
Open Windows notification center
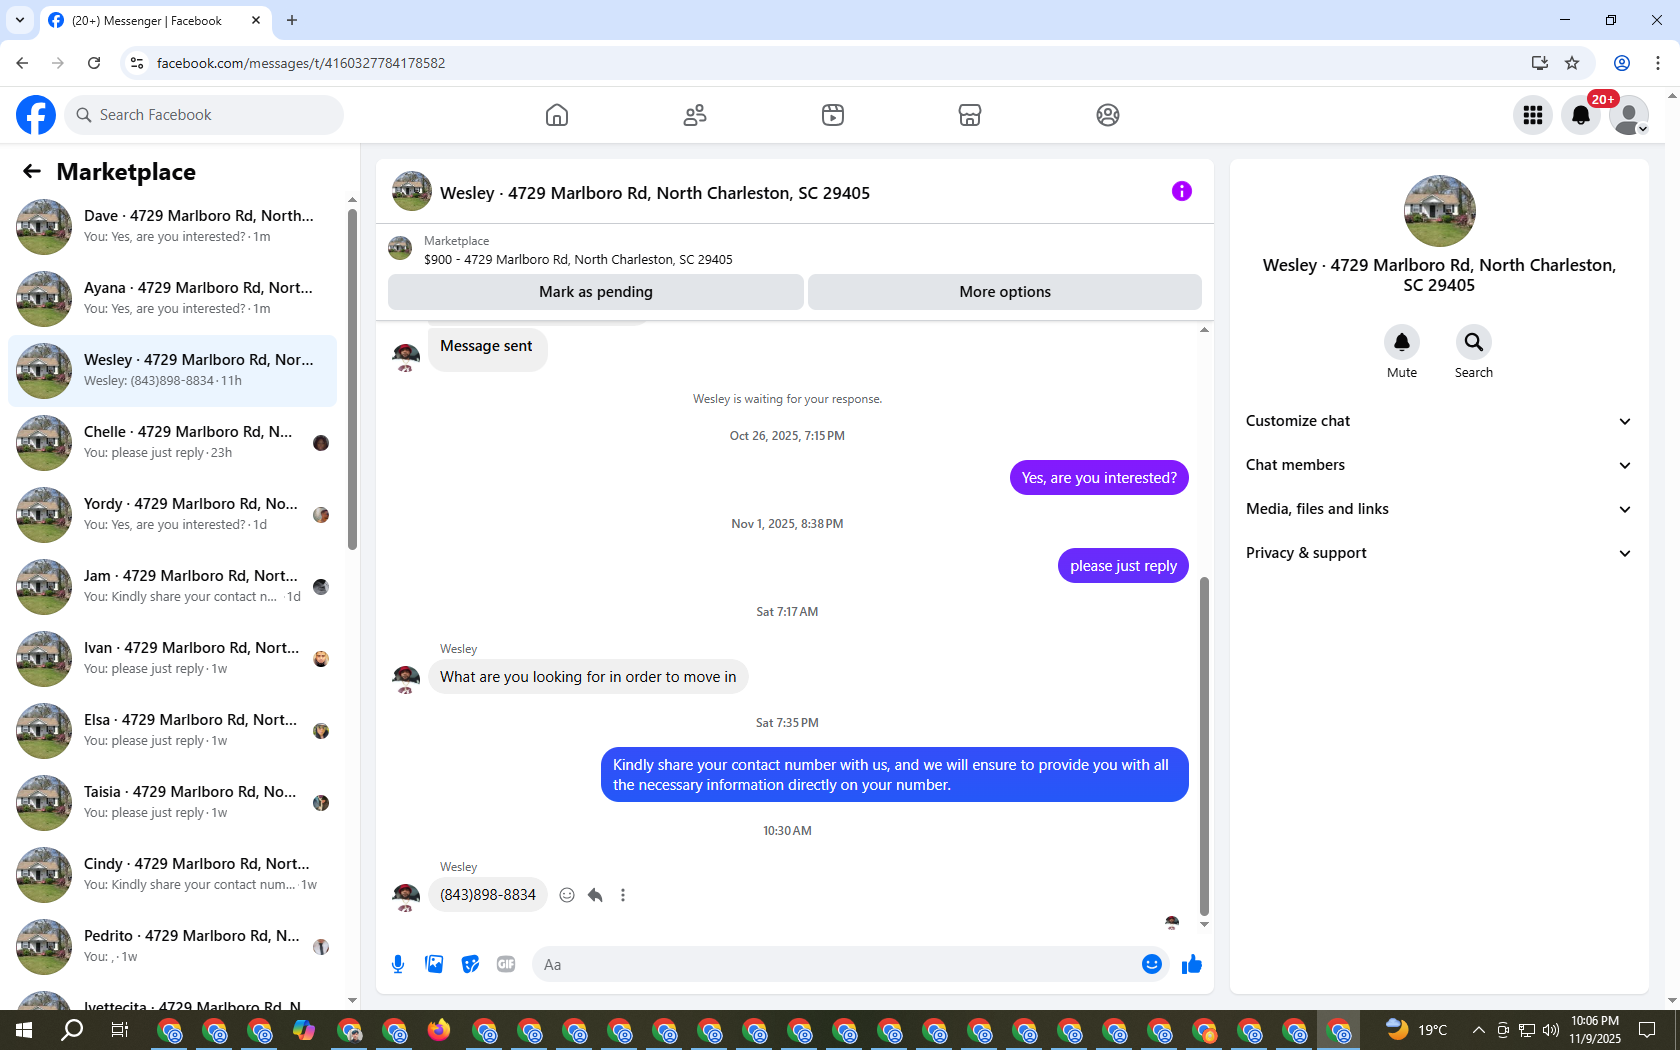(1647, 1030)
